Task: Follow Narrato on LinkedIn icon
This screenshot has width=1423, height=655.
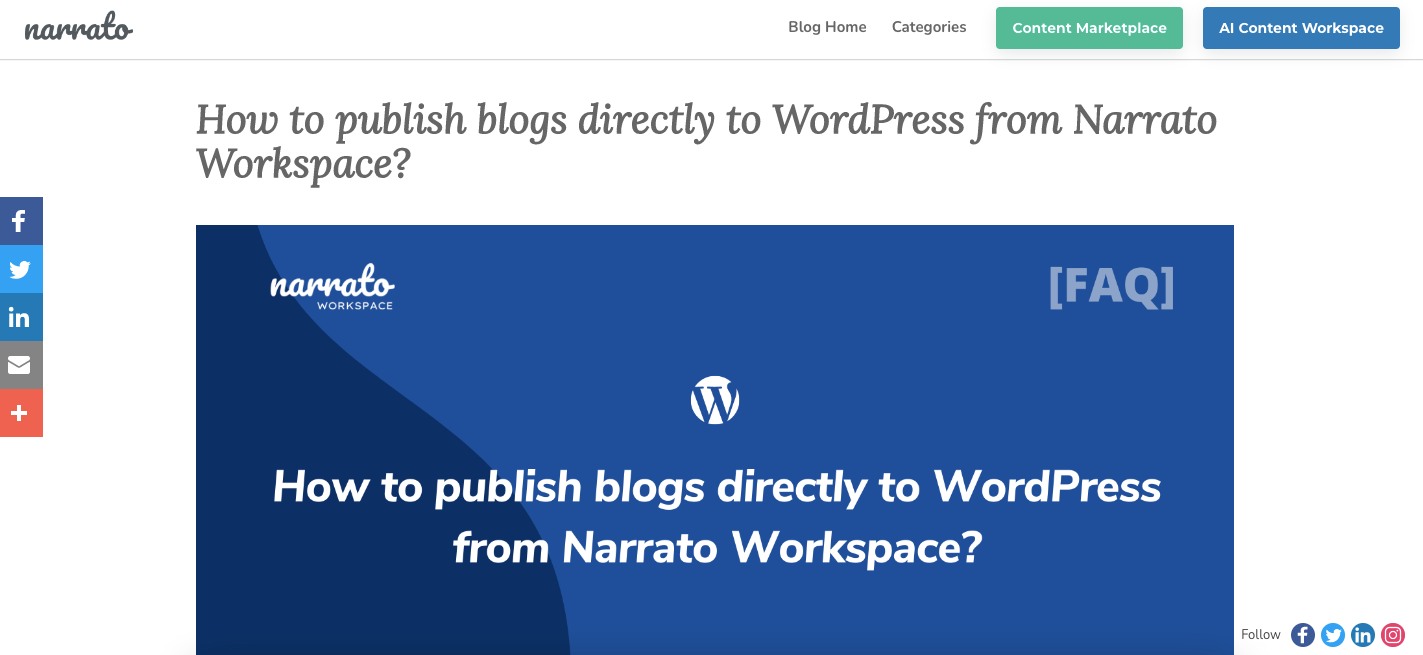Action: 1363,635
